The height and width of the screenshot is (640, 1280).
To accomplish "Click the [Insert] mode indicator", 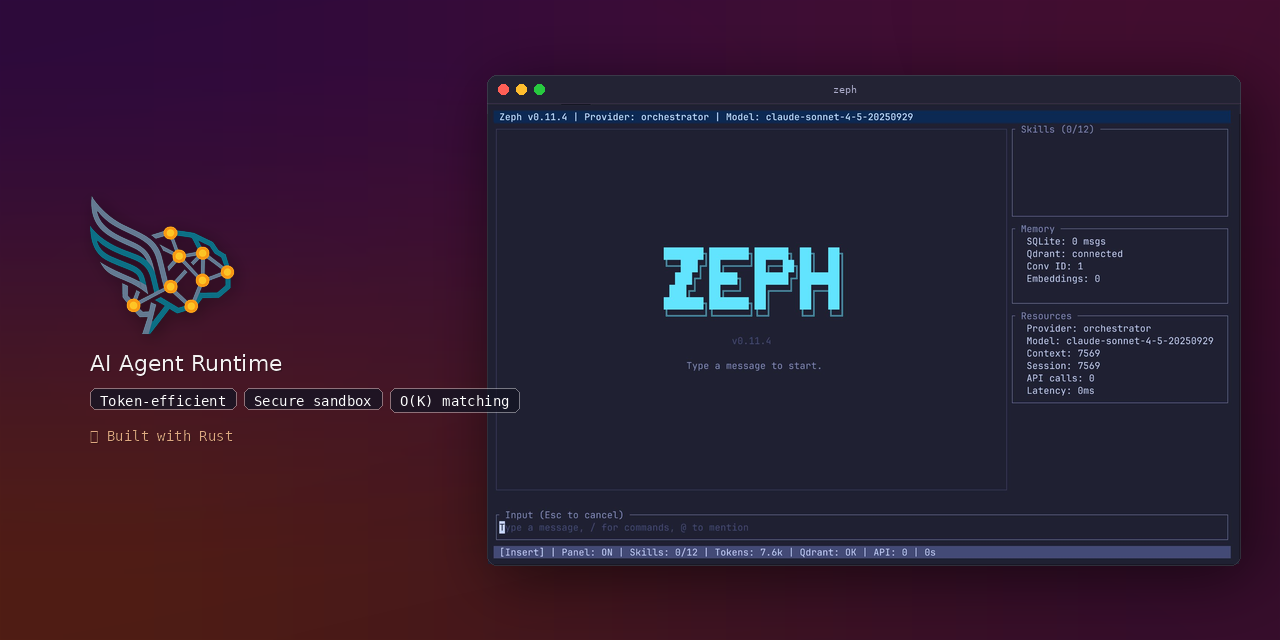I will pyautogui.click(x=521, y=551).
